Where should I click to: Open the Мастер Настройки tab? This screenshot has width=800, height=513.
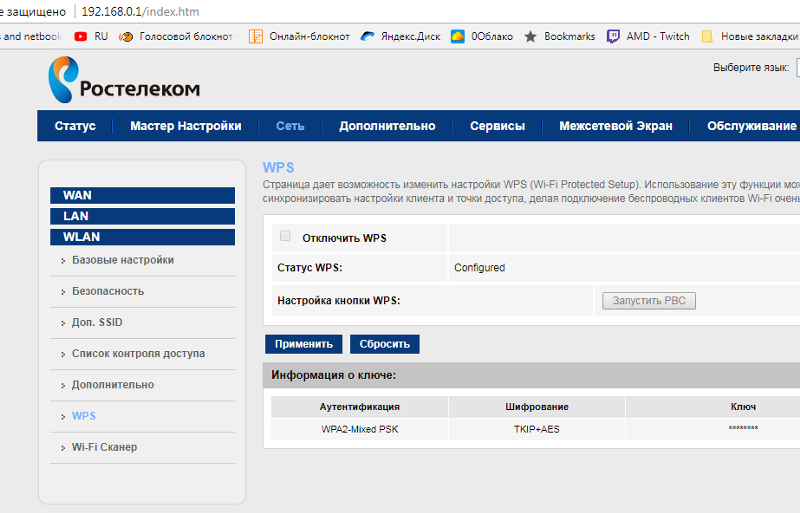click(186, 126)
